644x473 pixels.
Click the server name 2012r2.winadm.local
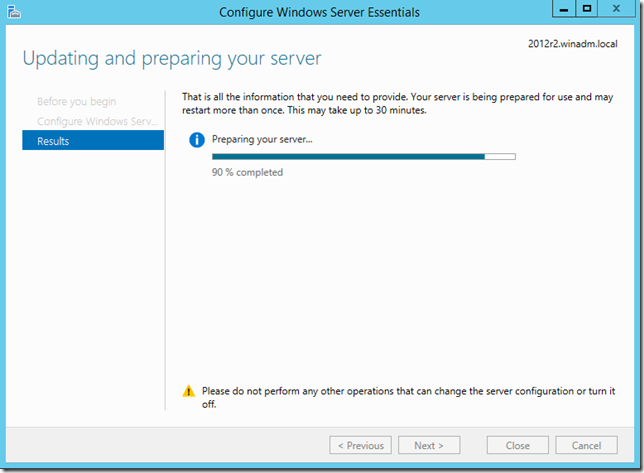point(573,44)
